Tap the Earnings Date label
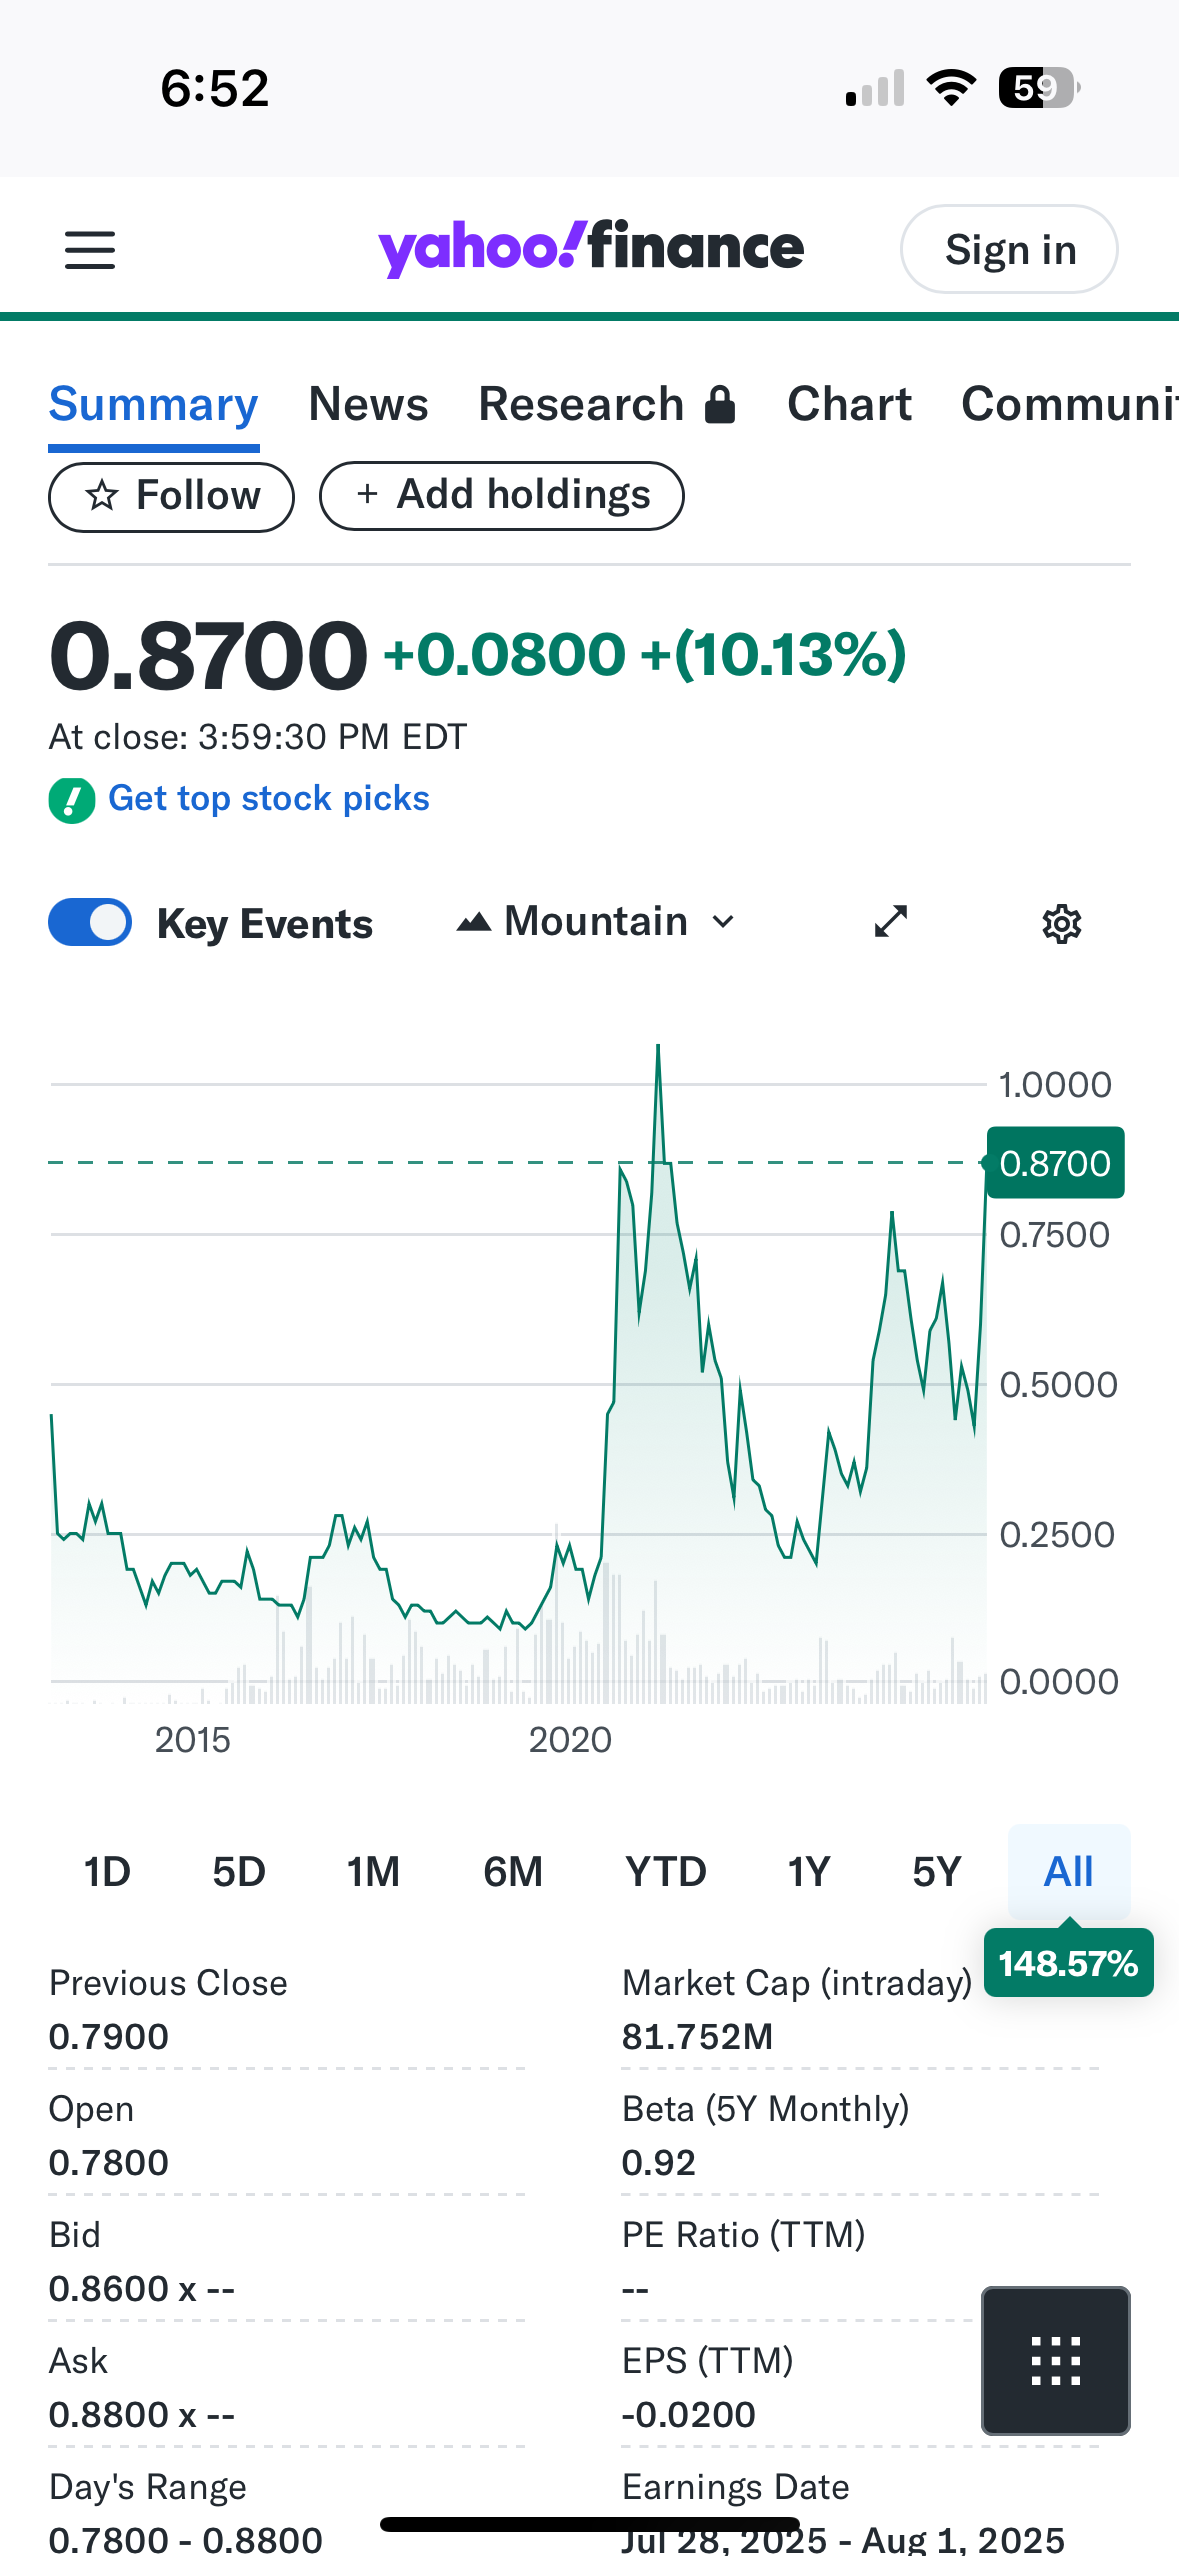Image resolution: width=1179 pixels, height=2556 pixels. tap(736, 2487)
